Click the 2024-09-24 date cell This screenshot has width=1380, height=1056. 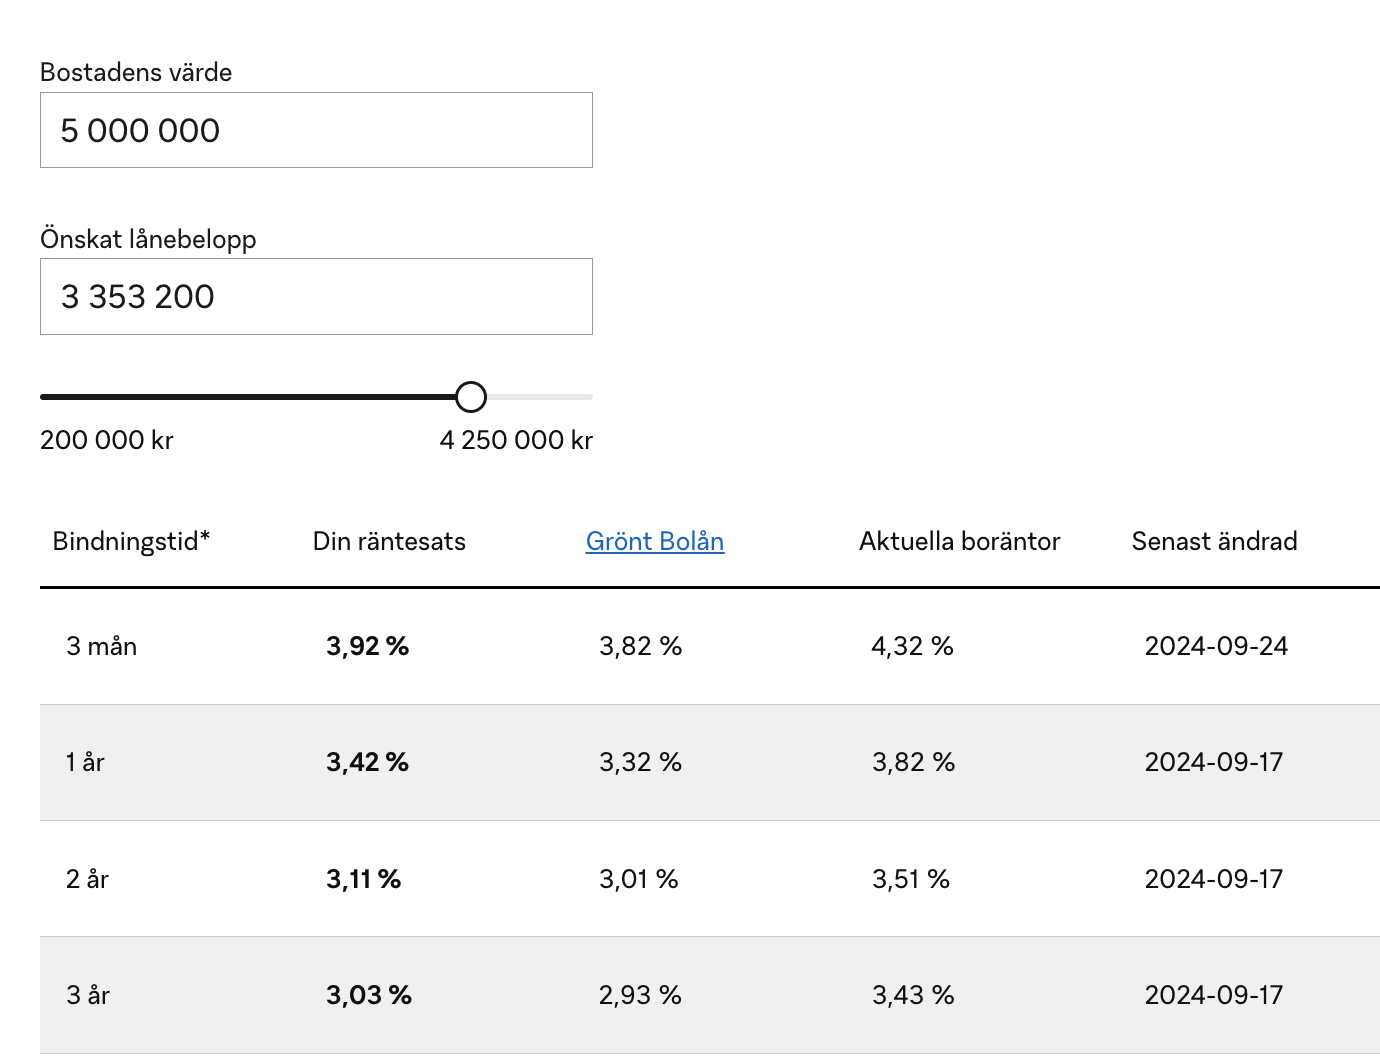tap(1216, 646)
